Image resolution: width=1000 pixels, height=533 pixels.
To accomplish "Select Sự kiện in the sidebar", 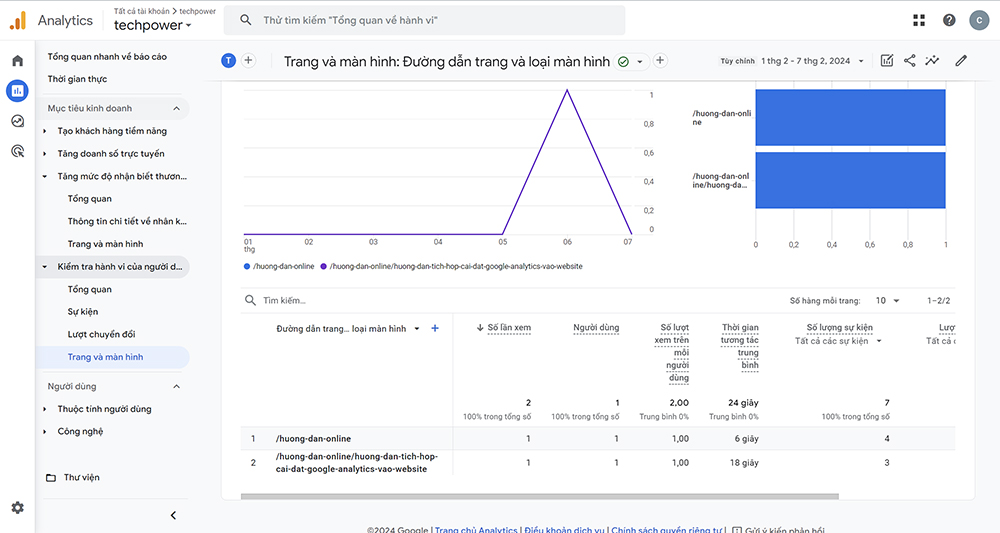I will [x=82, y=312].
